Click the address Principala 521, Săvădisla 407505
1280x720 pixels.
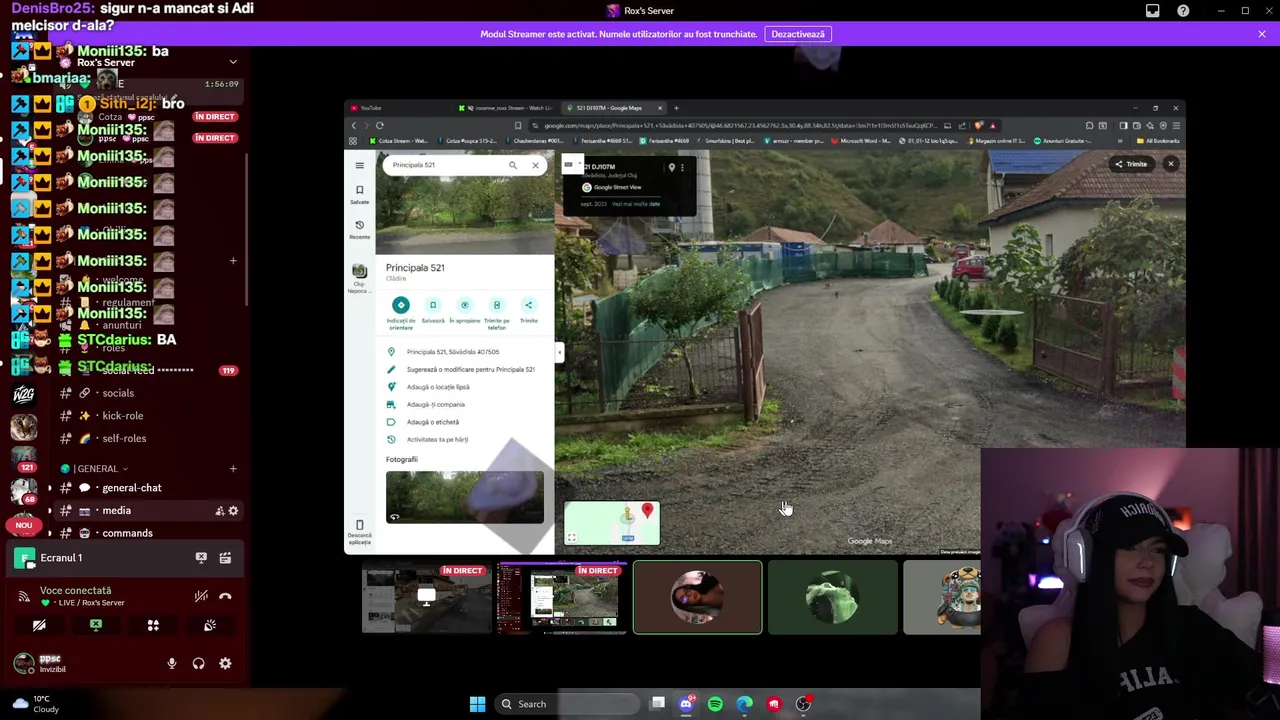point(452,352)
